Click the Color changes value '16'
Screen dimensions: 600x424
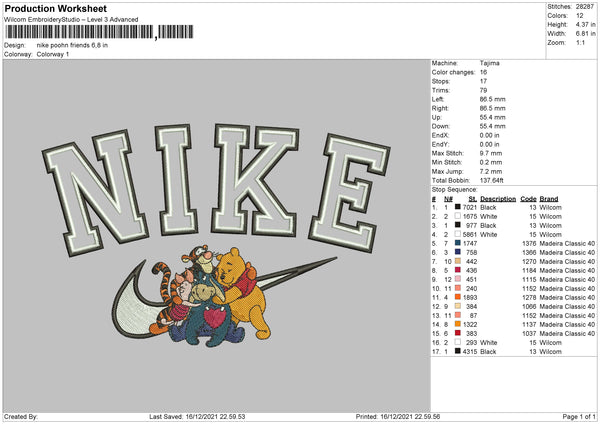click(x=483, y=72)
